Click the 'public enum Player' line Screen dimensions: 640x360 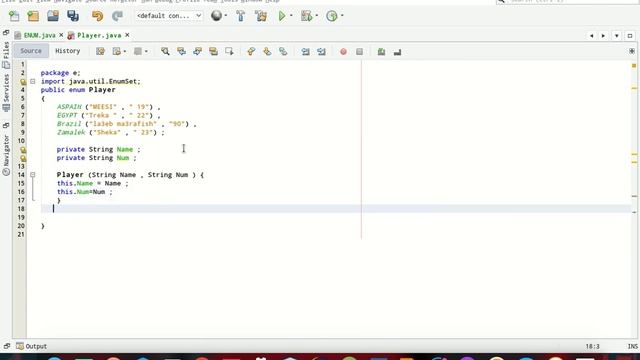click(78, 90)
